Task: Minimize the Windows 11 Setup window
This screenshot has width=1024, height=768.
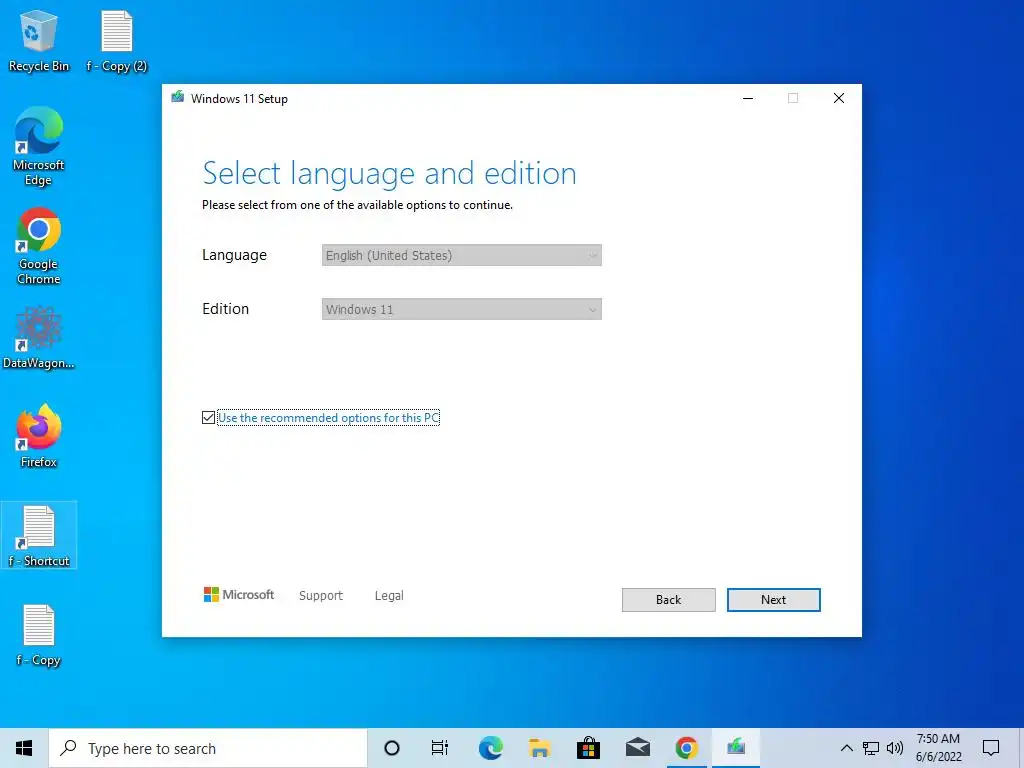Action: tap(748, 98)
